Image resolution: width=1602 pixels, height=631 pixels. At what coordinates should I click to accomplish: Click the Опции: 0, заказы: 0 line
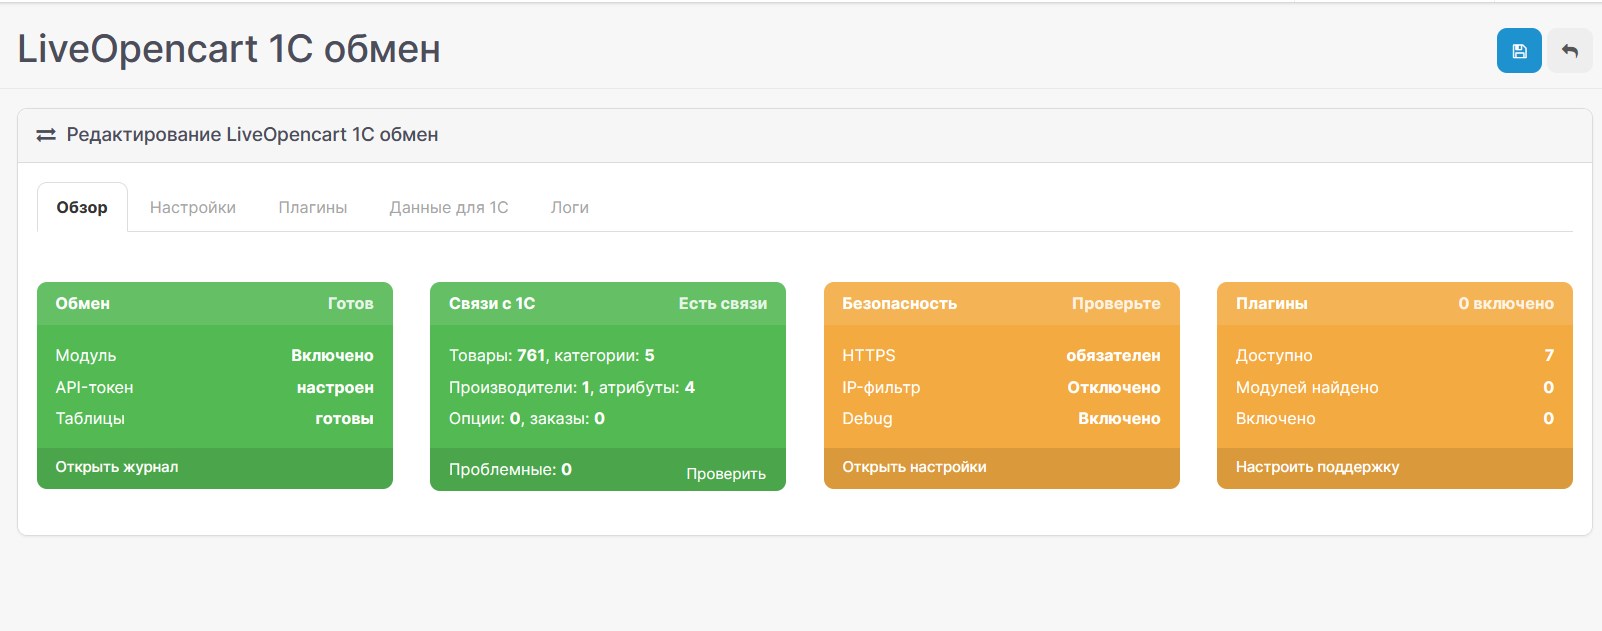pyautogui.click(x=527, y=418)
